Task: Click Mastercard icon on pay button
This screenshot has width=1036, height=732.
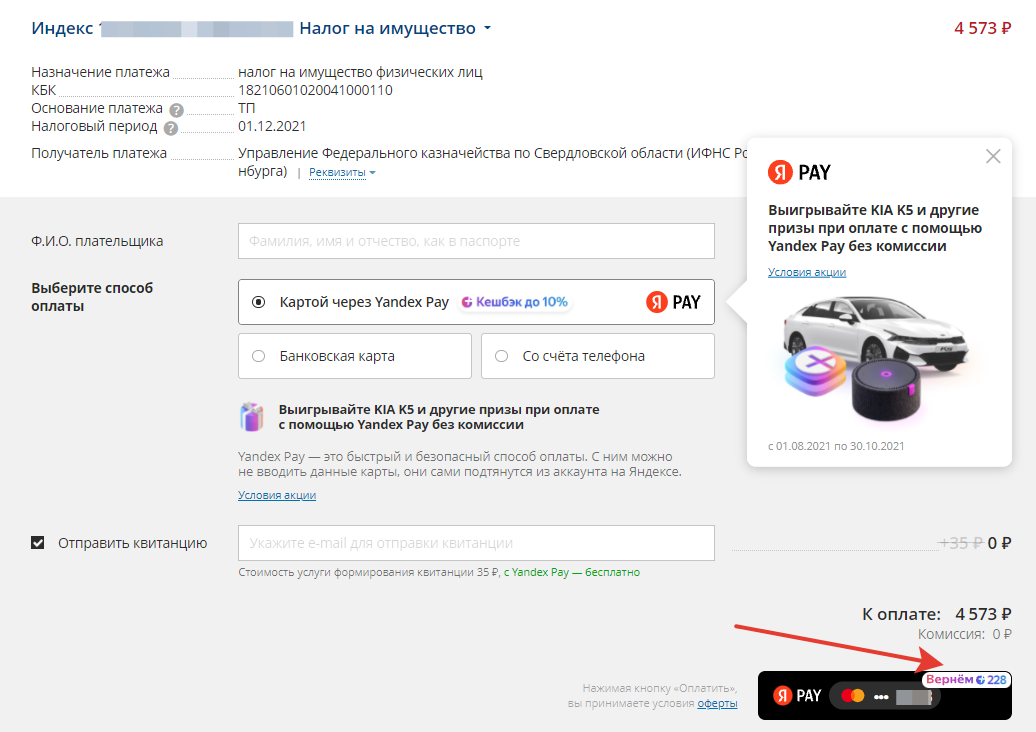Action: coord(852,696)
